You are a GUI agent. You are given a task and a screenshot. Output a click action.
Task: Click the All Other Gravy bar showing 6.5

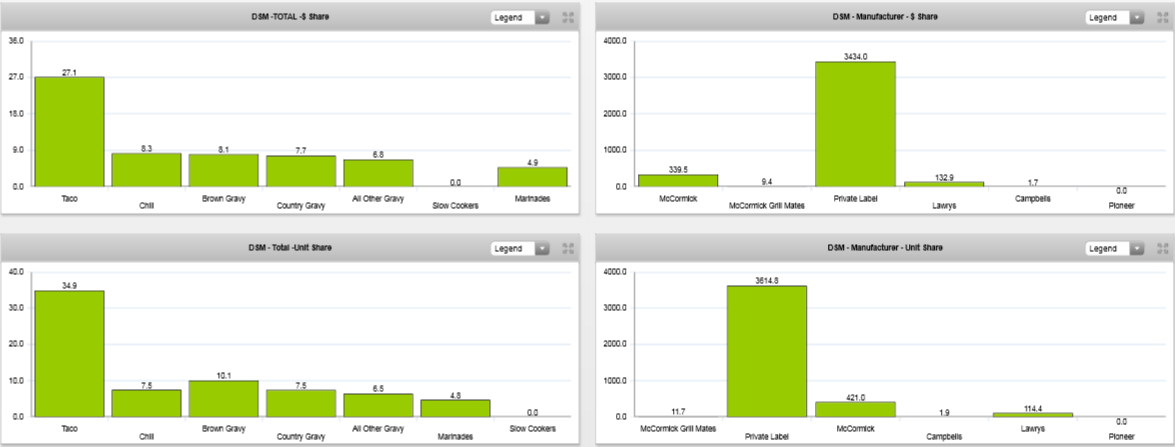378,405
